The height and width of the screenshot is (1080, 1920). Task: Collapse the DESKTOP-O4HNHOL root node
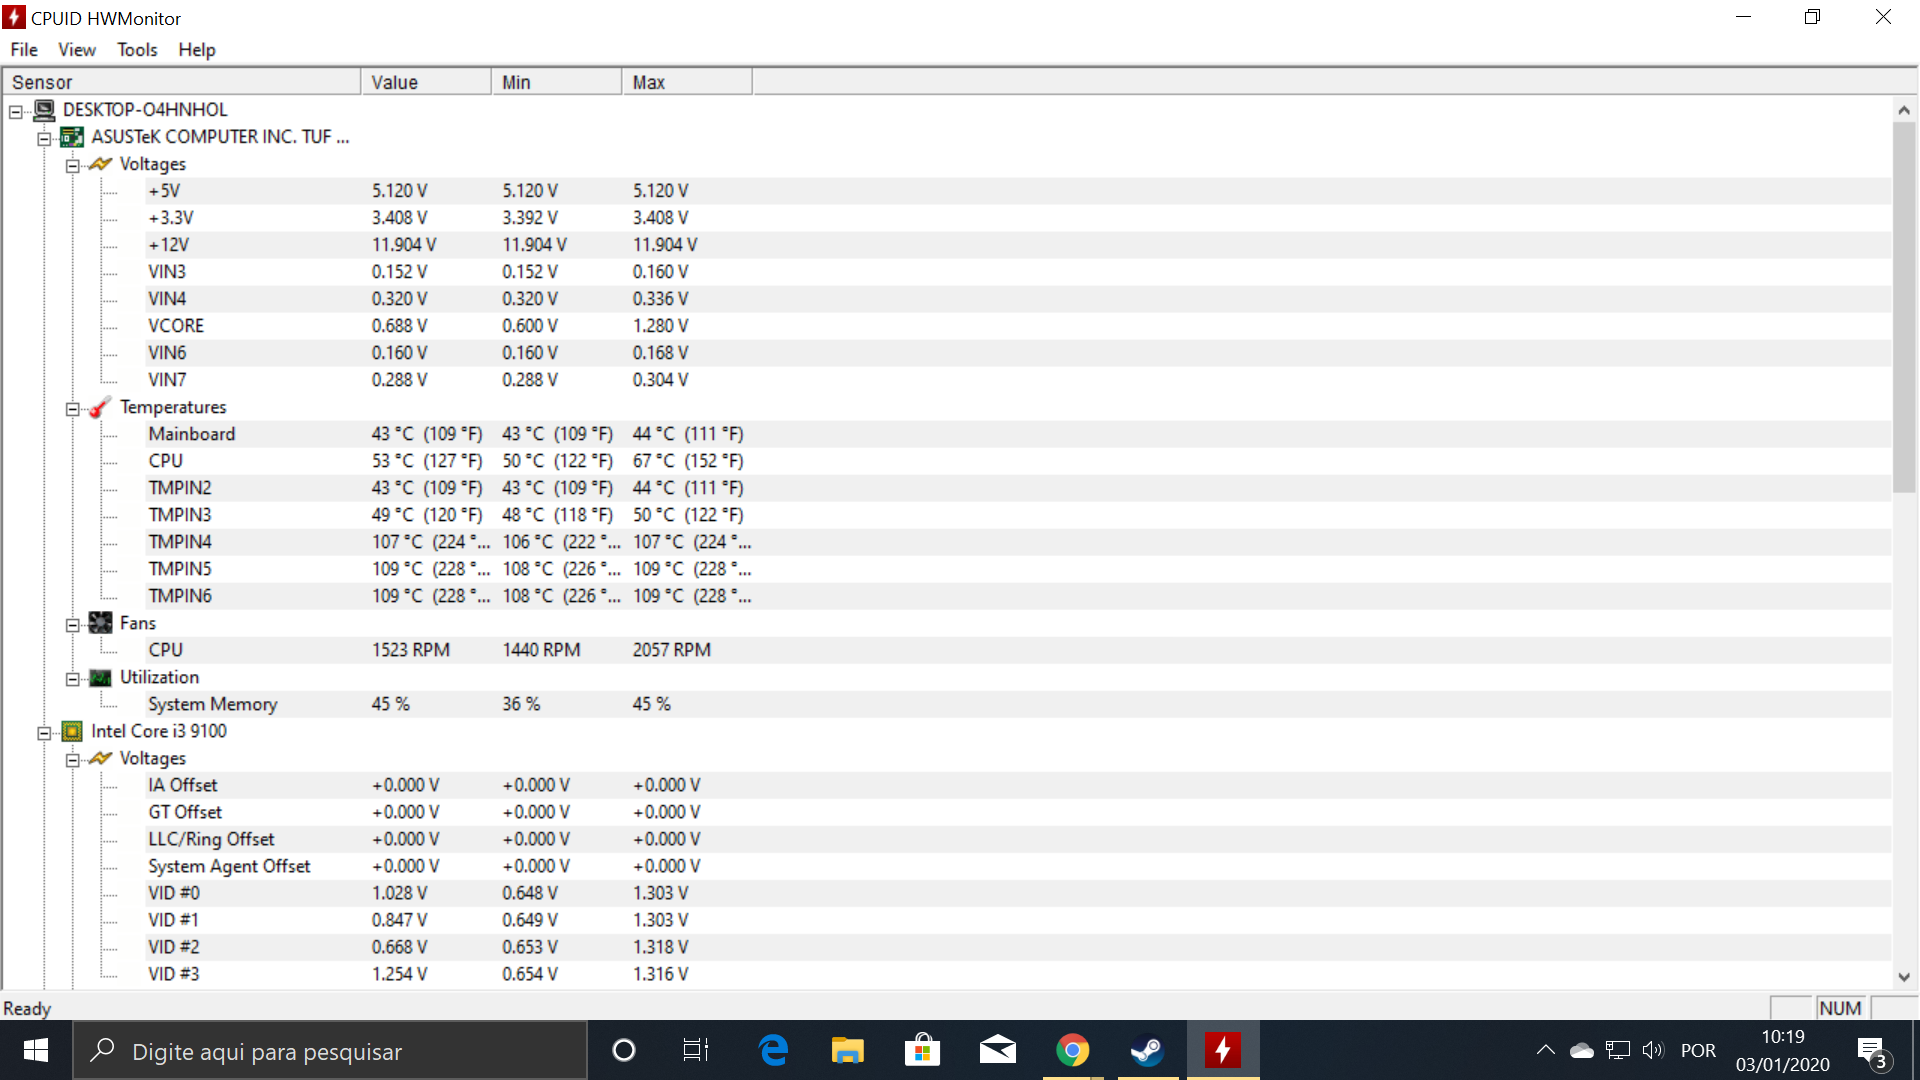pyautogui.click(x=16, y=111)
